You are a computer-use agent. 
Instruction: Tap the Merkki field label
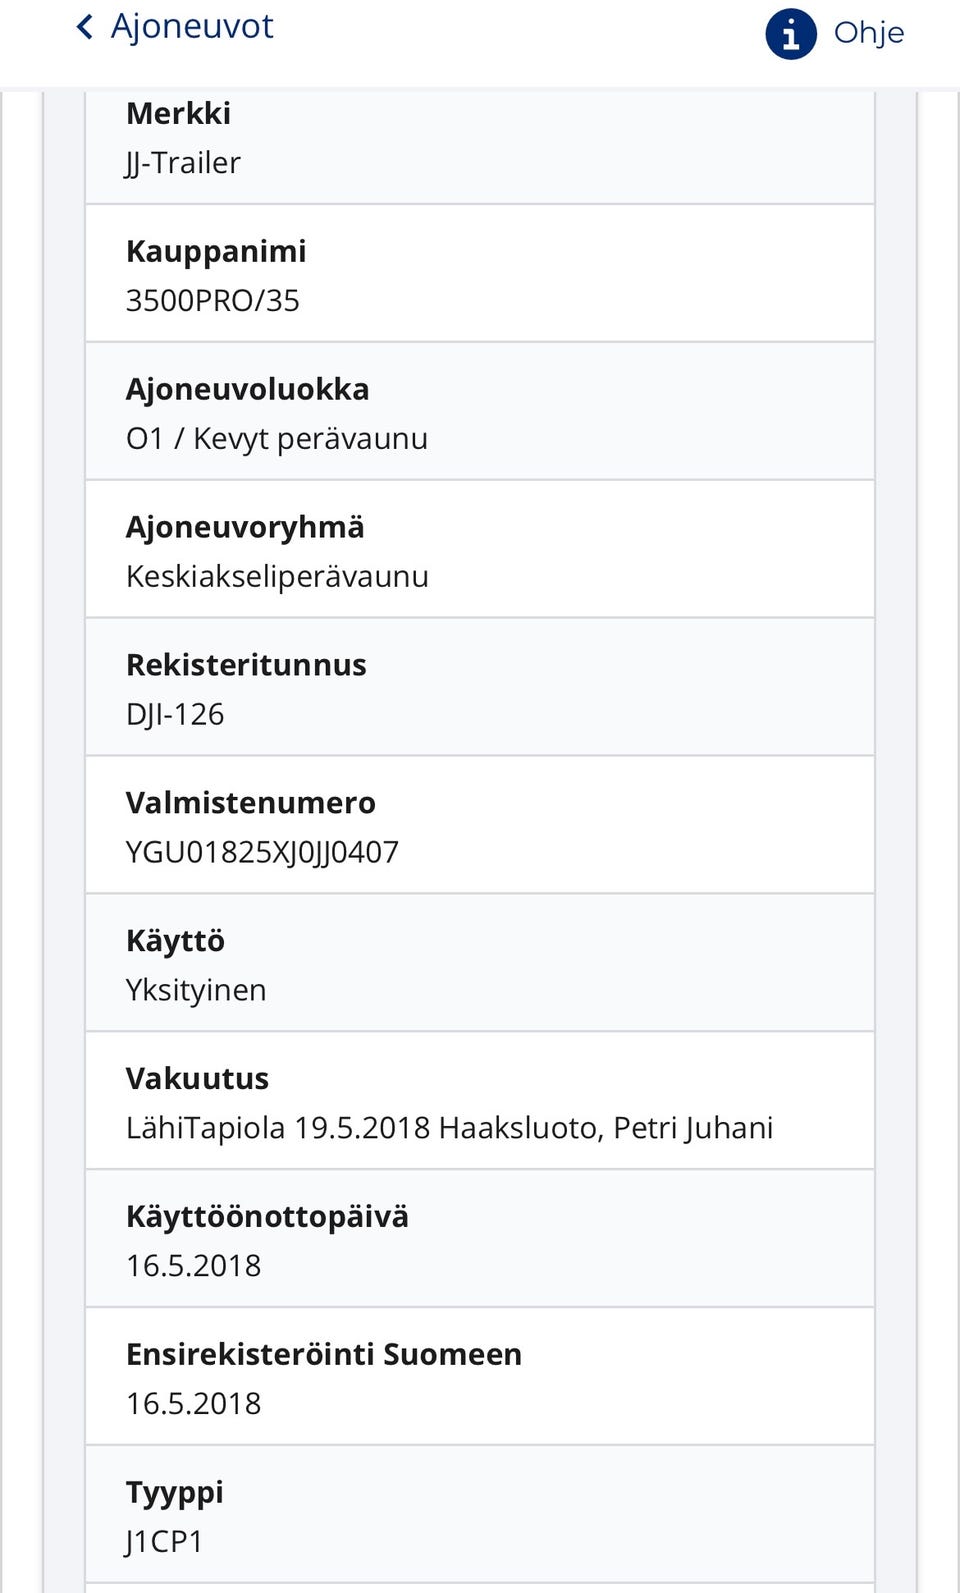[x=178, y=112]
